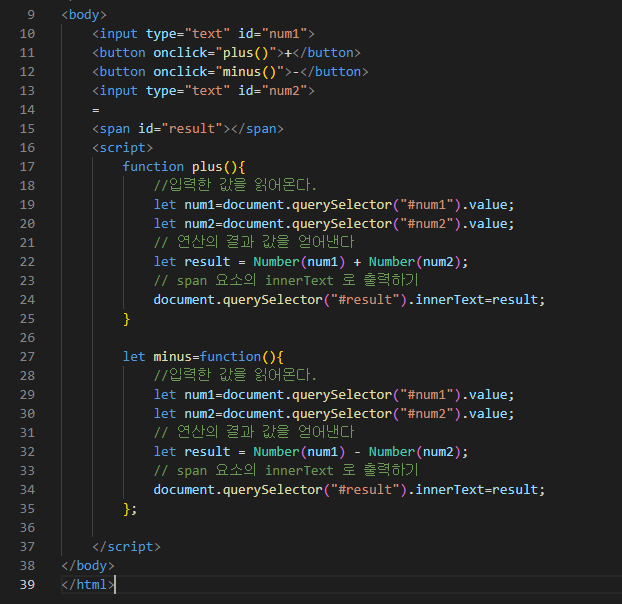Click 'let num2=' statement on line 30
622x604 pixels.
pyautogui.click(x=334, y=414)
